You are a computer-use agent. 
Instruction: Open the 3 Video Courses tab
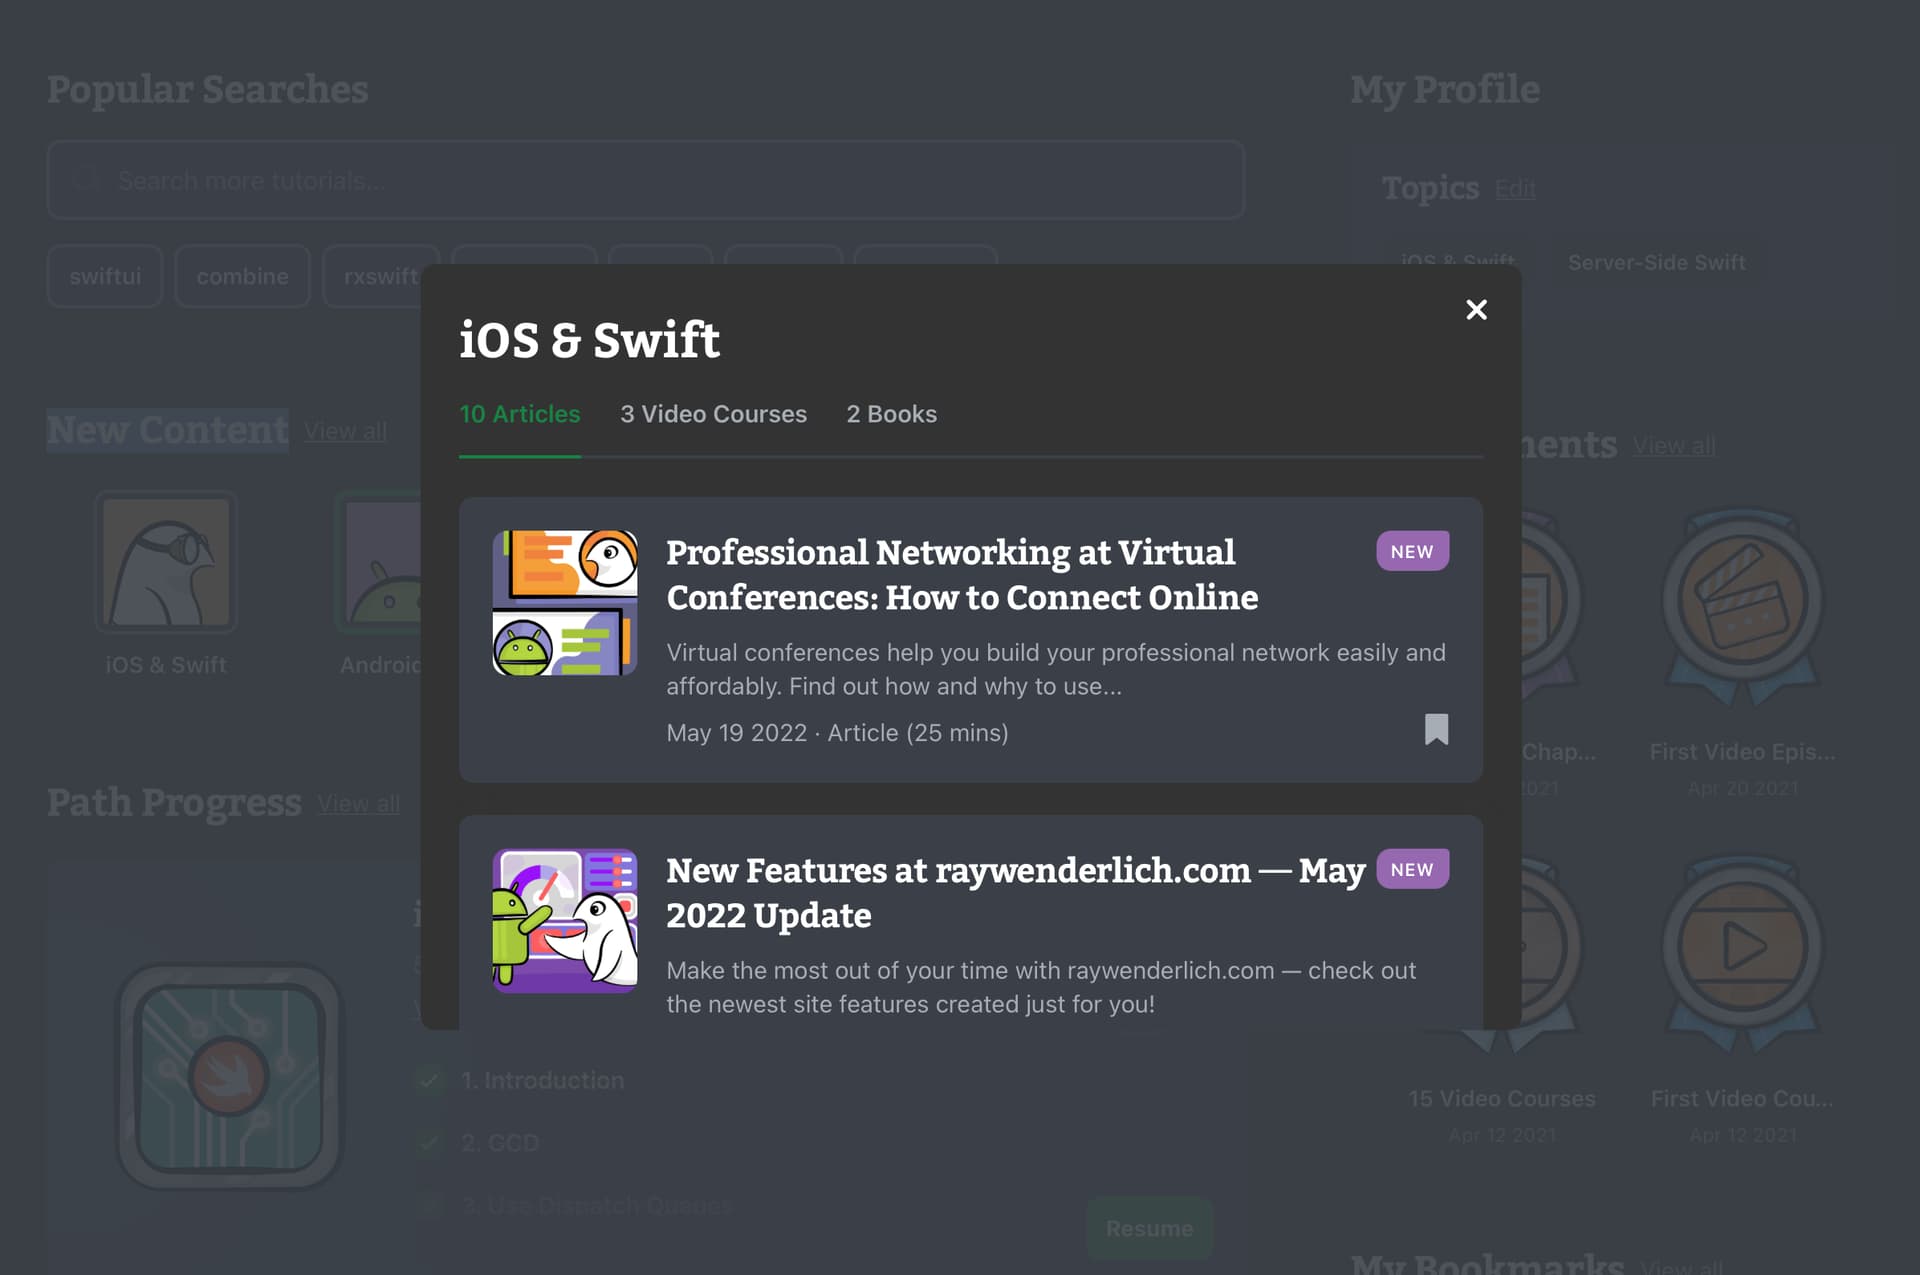(713, 414)
